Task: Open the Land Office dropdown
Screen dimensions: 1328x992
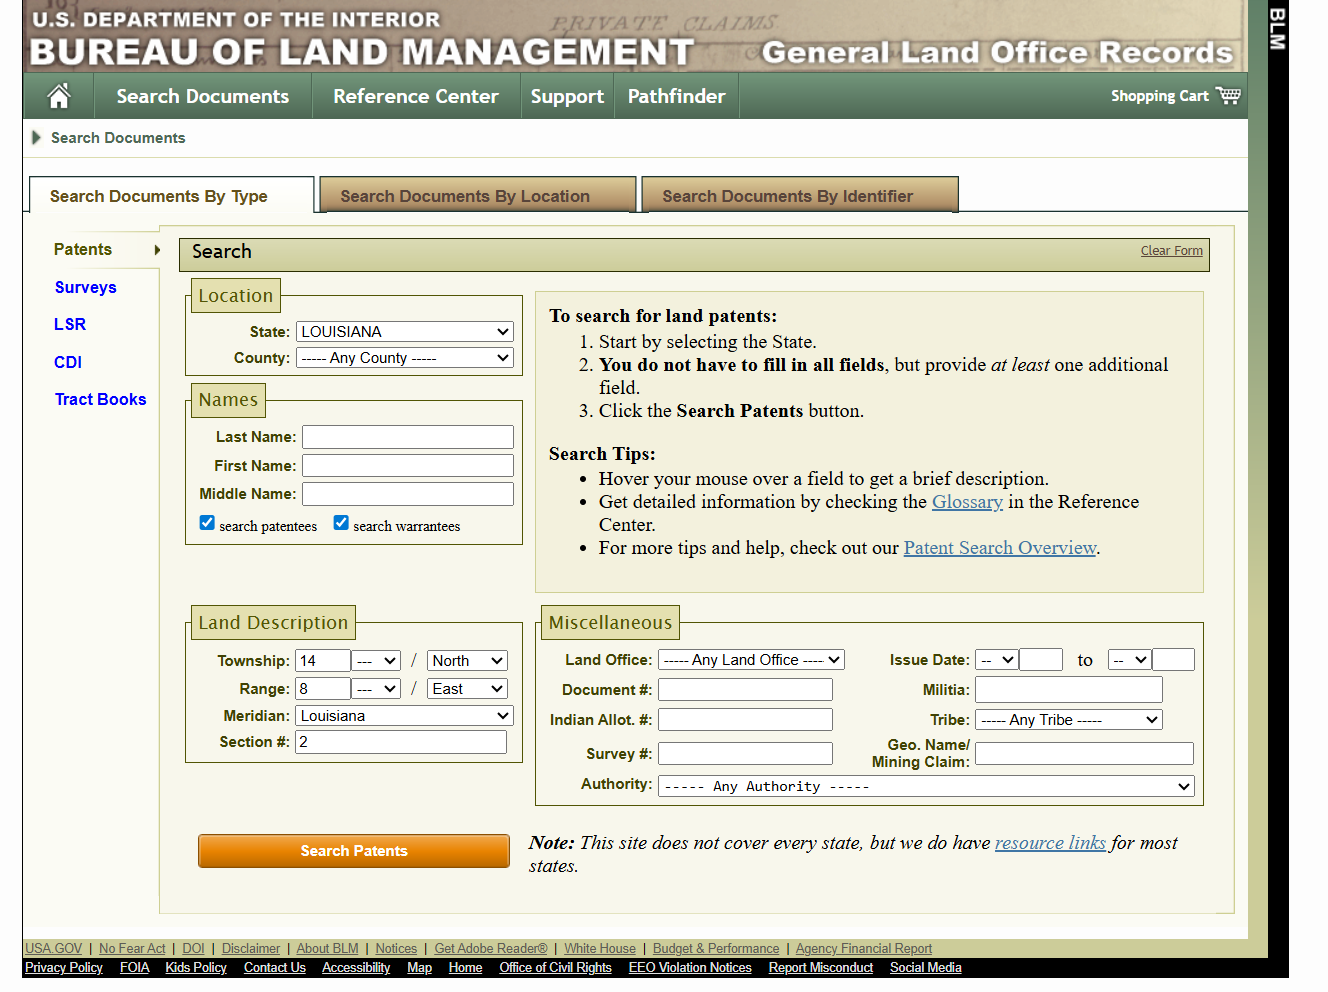Action: 752,660
